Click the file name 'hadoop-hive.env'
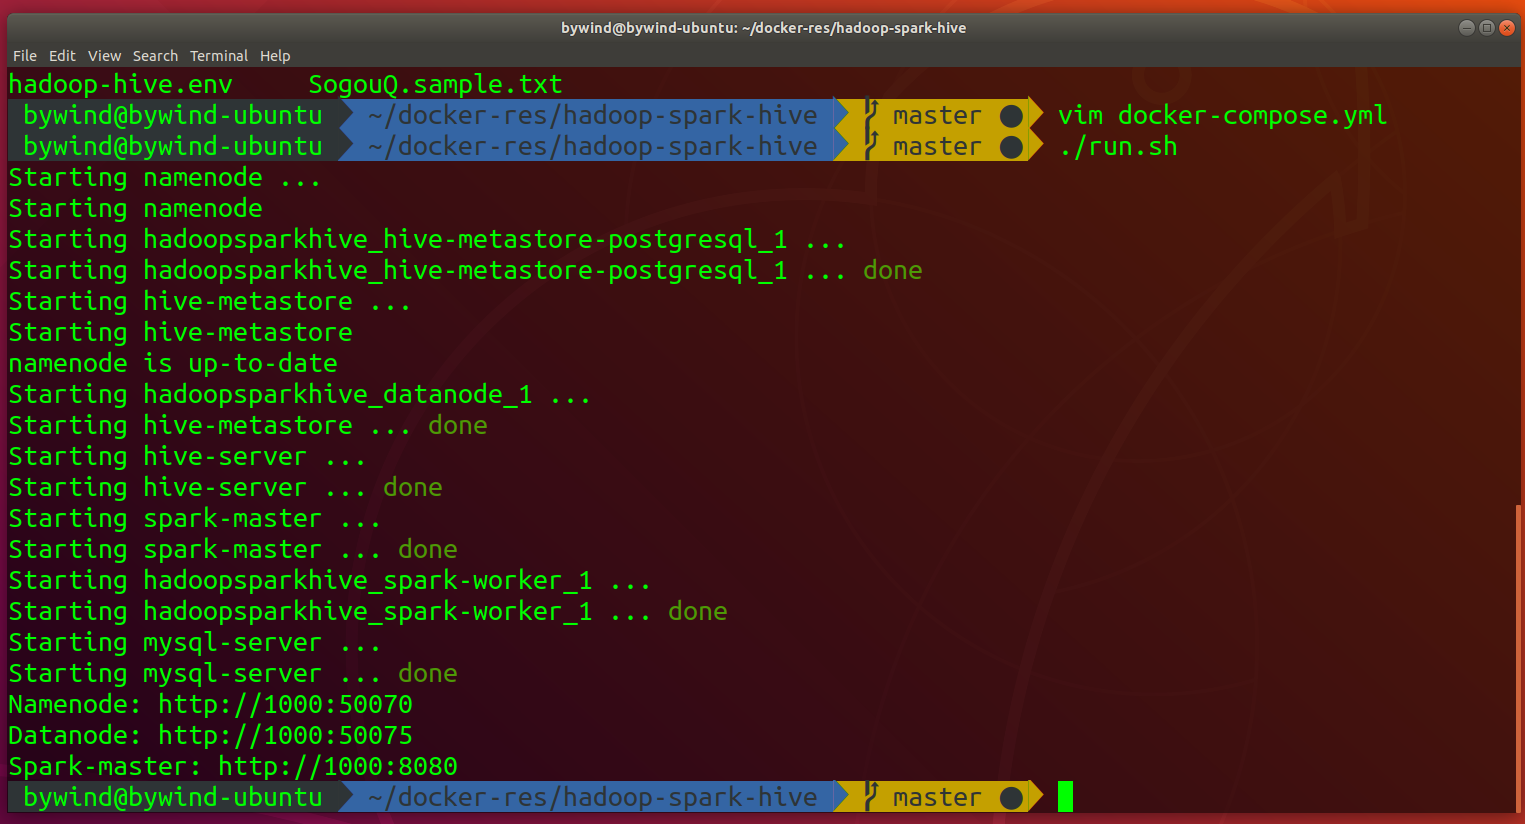The height and width of the screenshot is (824, 1525). coord(120,85)
